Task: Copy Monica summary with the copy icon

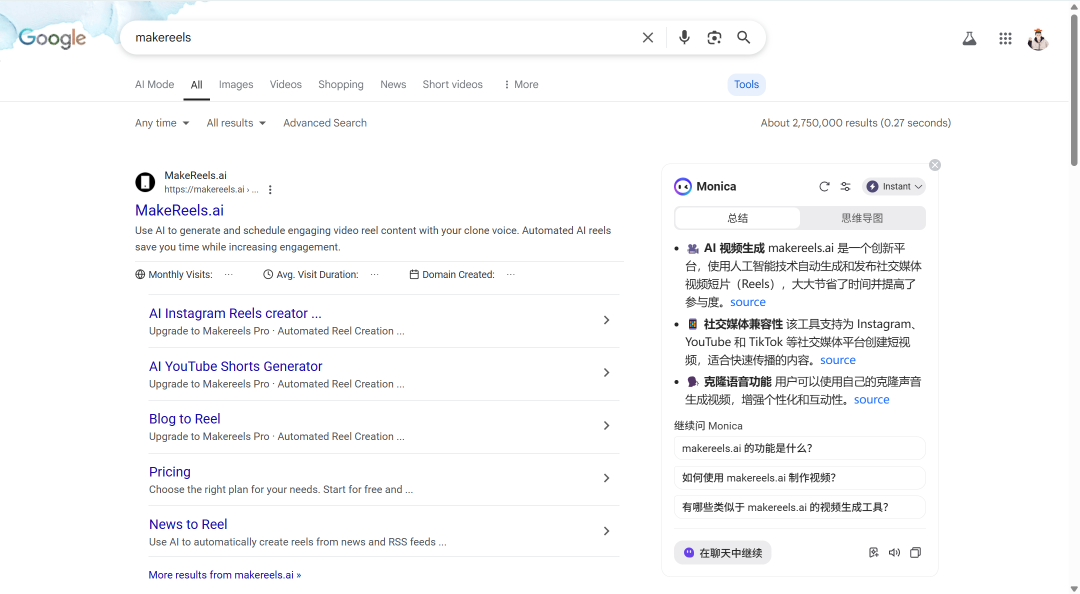Action: click(x=915, y=553)
